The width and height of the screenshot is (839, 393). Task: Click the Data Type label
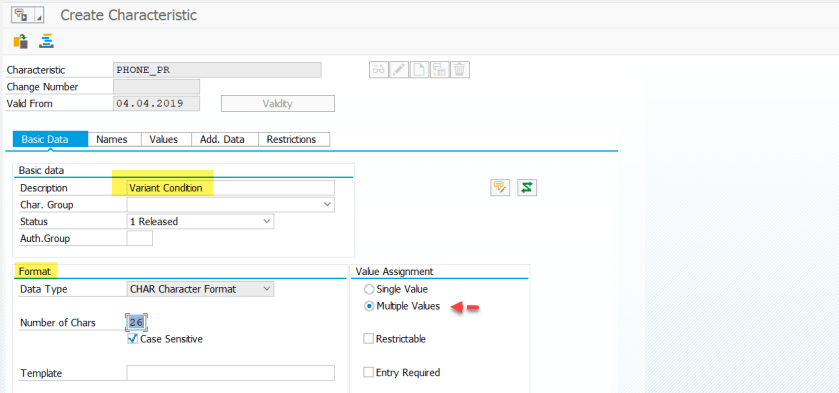(x=44, y=289)
